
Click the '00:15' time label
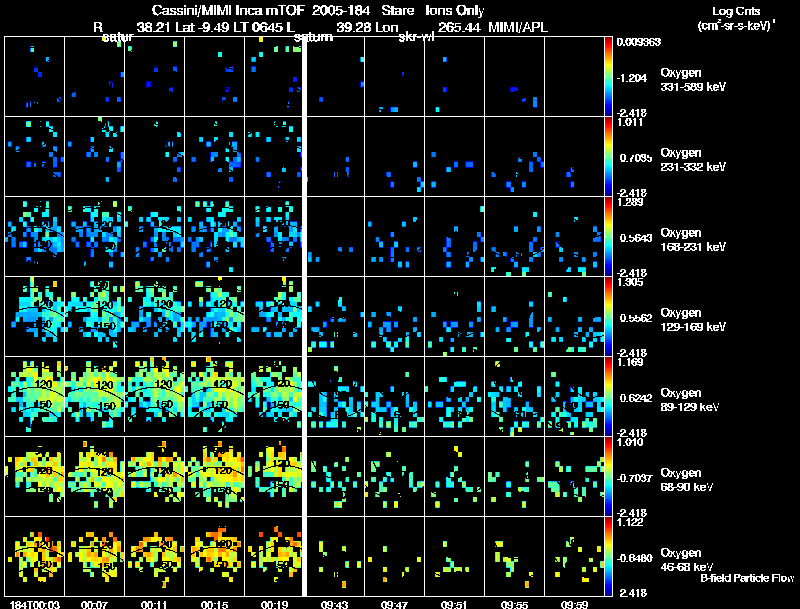click(x=214, y=604)
